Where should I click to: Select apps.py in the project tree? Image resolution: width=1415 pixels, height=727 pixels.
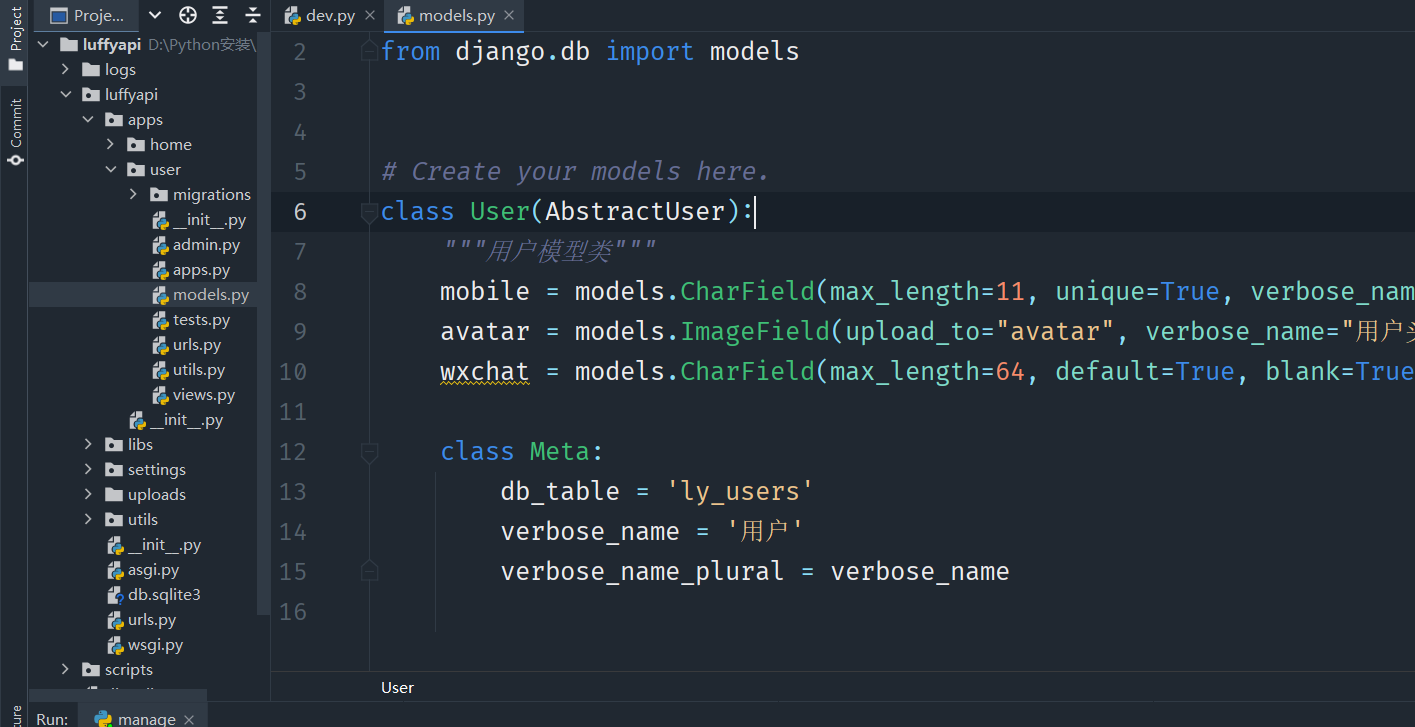[201, 270]
